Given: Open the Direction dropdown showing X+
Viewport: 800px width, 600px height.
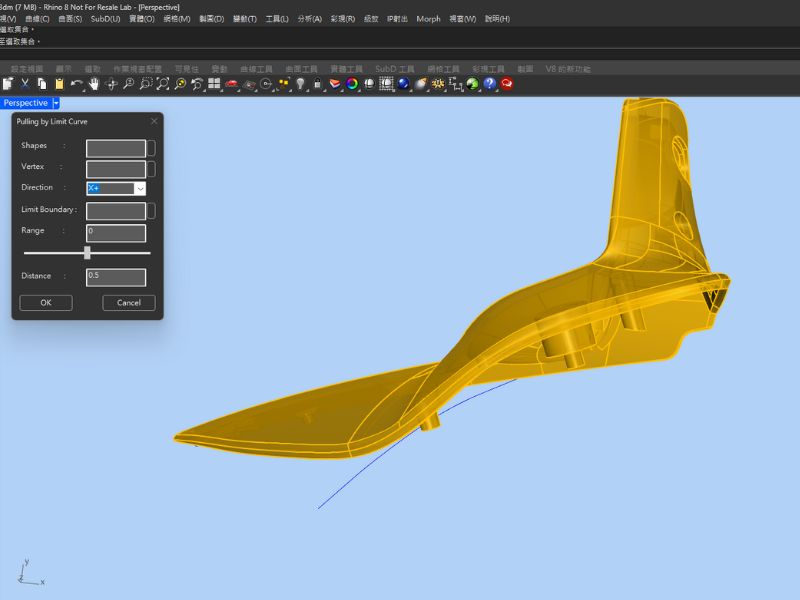Looking at the screenshot, I should pos(139,188).
